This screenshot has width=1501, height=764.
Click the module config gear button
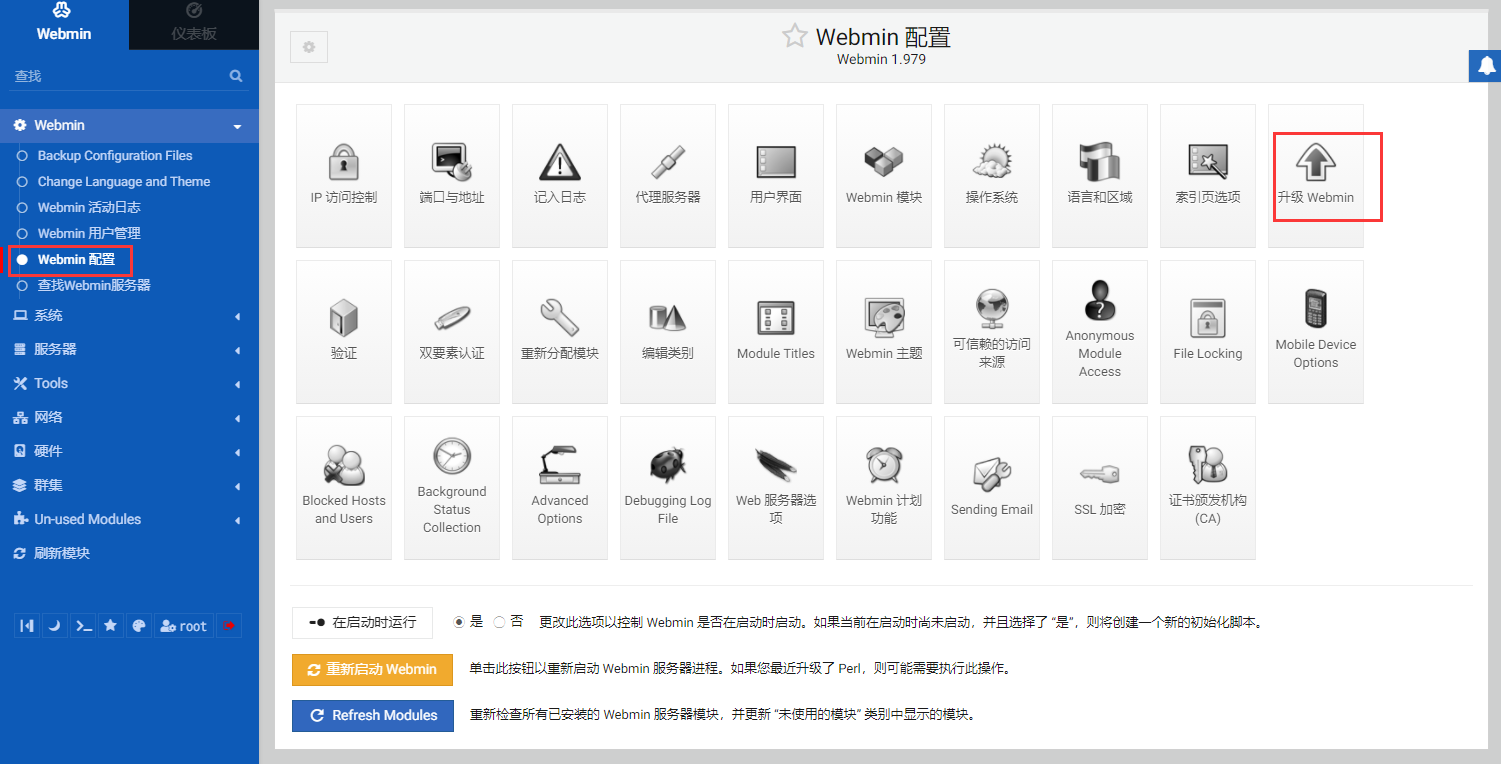(x=309, y=47)
